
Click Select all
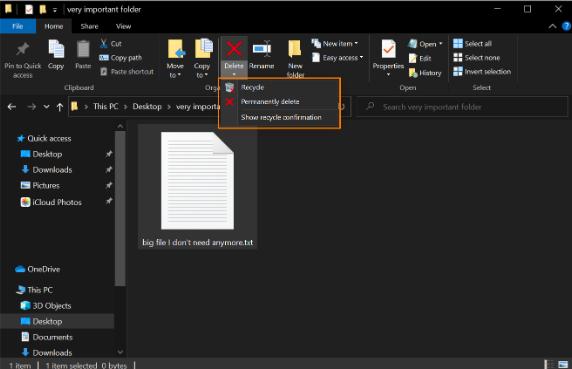tap(472, 44)
